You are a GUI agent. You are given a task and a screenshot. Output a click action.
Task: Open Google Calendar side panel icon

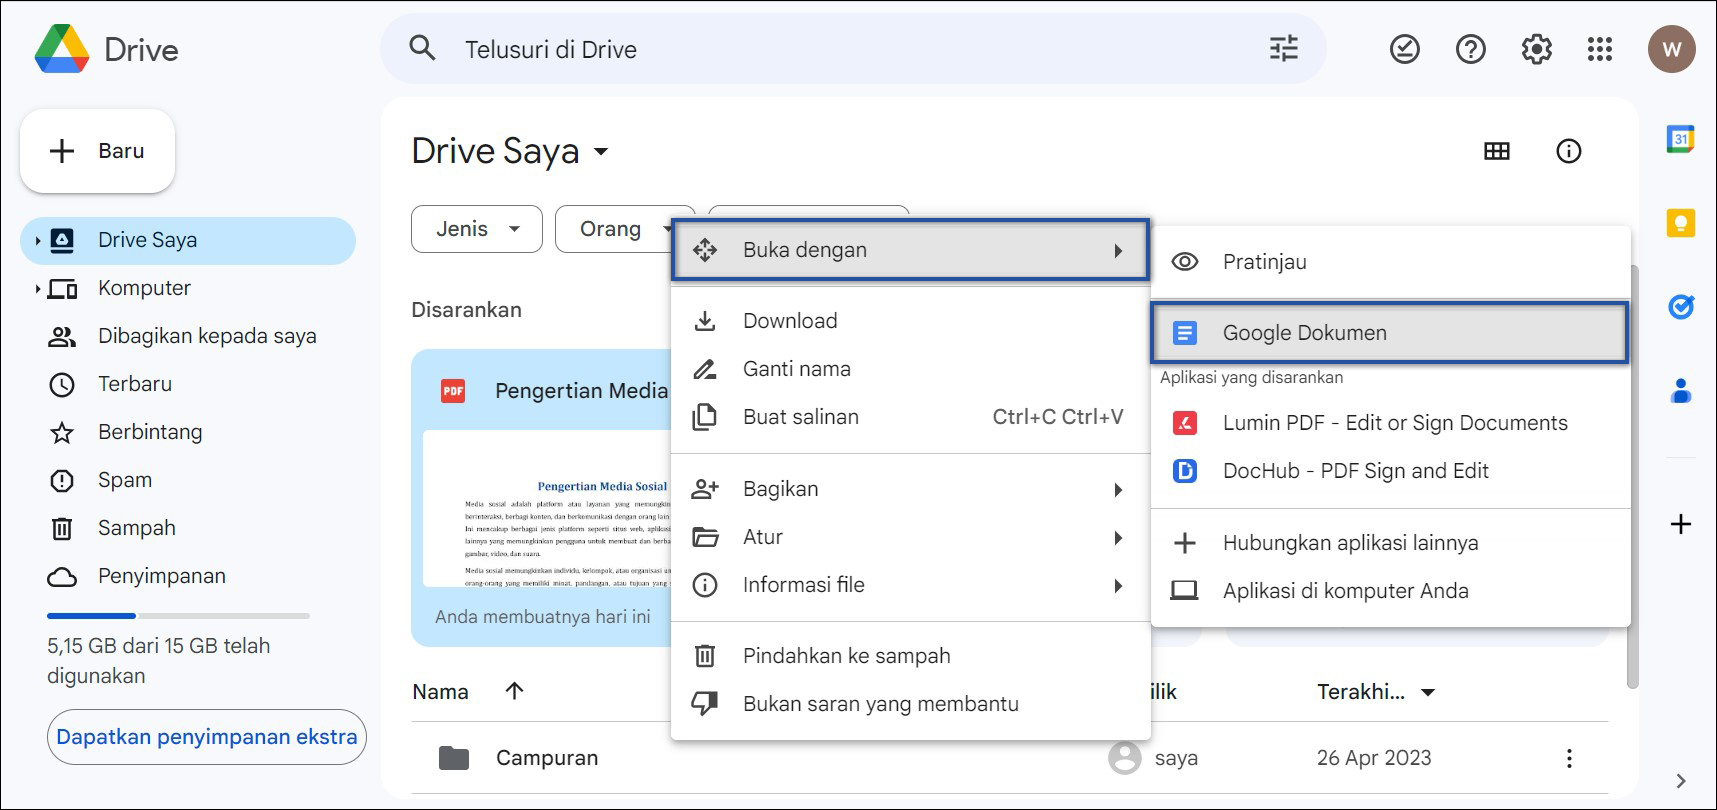coord(1681,139)
